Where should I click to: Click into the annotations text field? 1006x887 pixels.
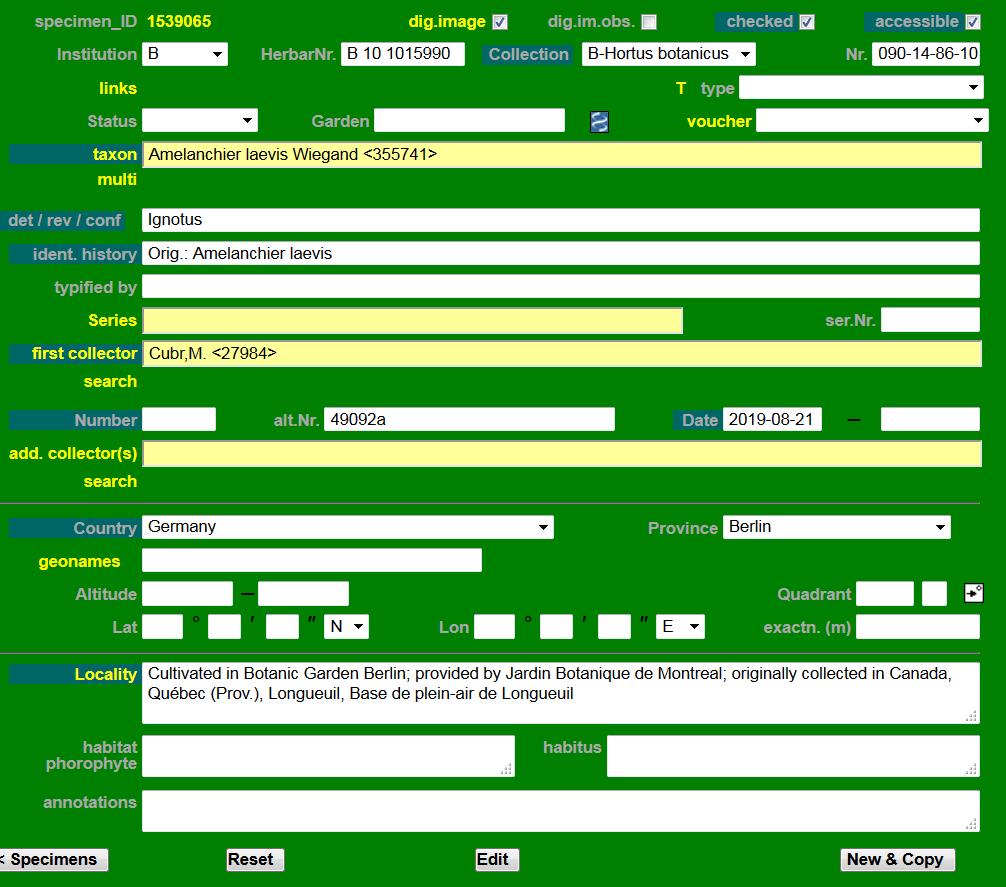tap(560, 811)
